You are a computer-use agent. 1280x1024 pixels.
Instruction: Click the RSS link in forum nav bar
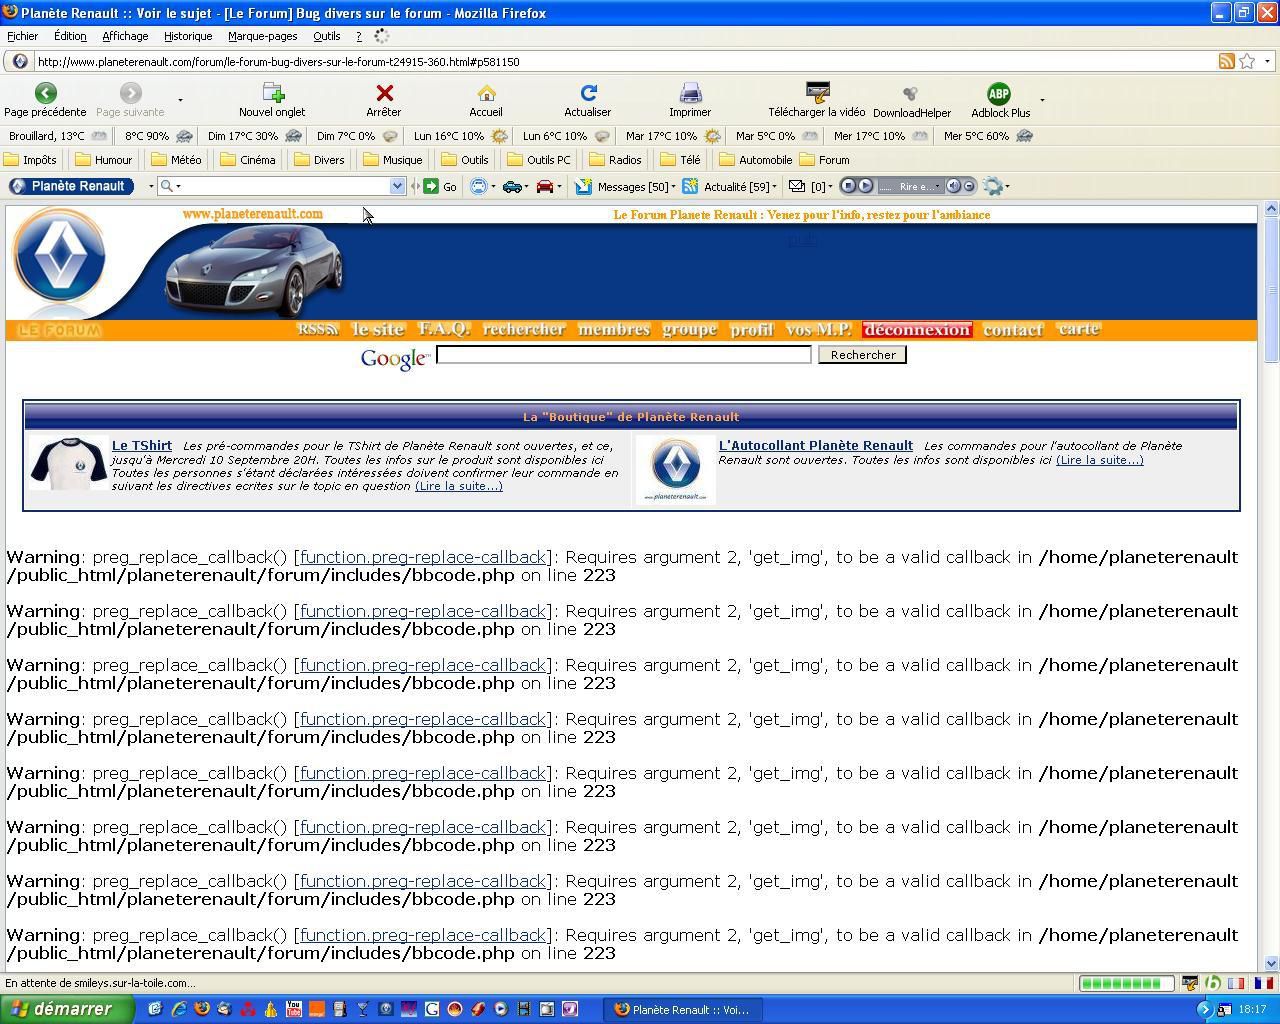pos(318,329)
